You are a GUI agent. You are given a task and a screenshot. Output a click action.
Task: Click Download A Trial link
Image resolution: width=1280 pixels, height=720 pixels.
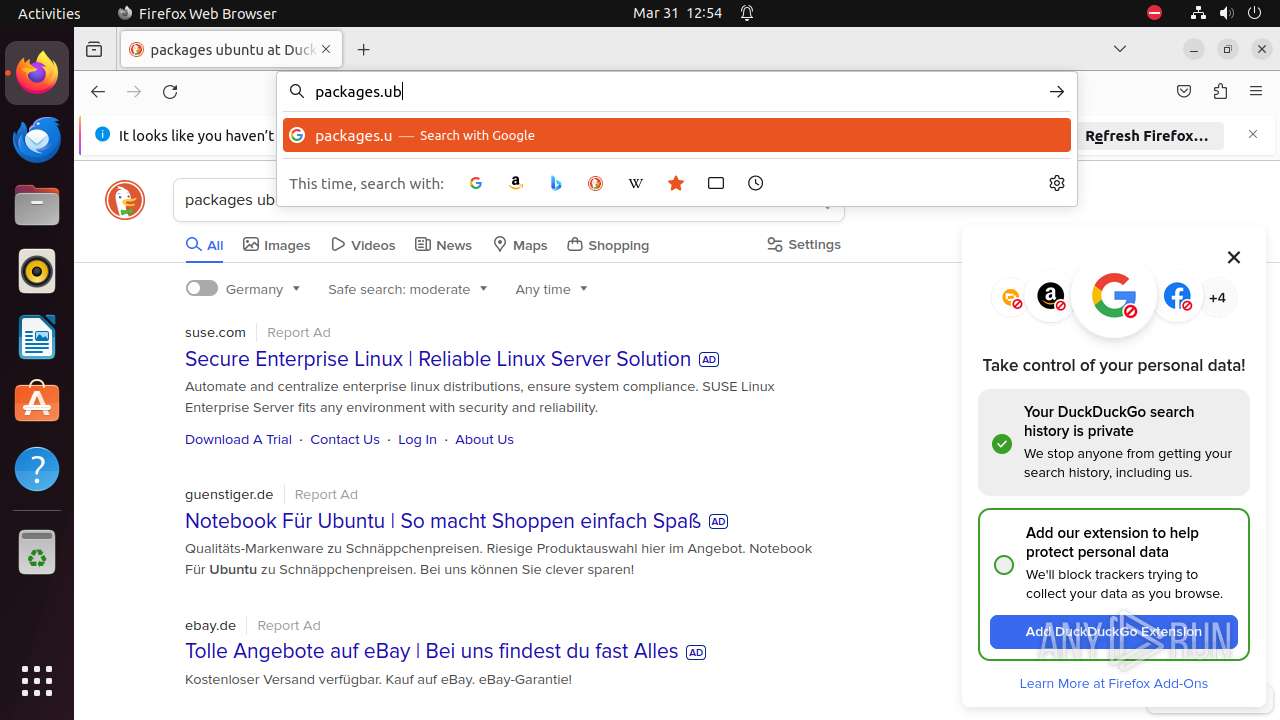[238, 439]
